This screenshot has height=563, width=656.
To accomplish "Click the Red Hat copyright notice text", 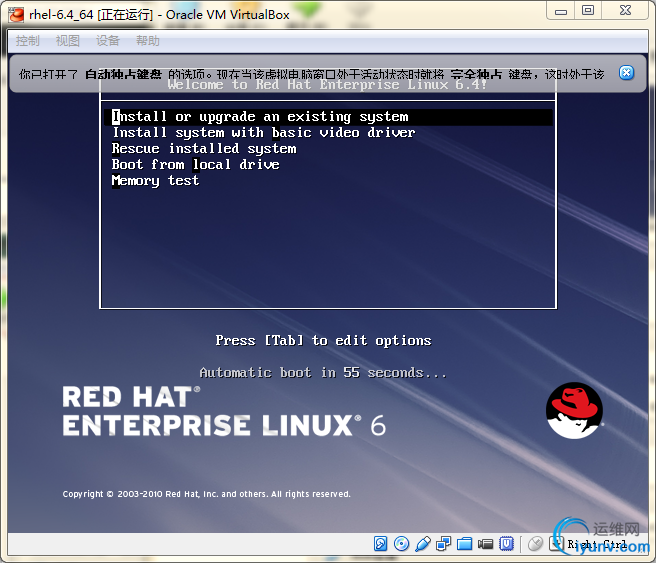I will pyautogui.click(x=206, y=494).
